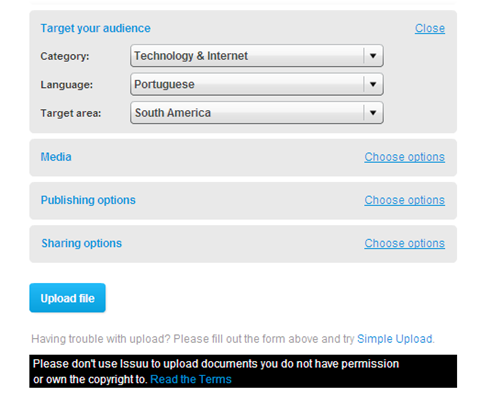The height and width of the screenshot is (408, 480).
Task: Click the Target area dropdown arrow
Action: point(373,113)
